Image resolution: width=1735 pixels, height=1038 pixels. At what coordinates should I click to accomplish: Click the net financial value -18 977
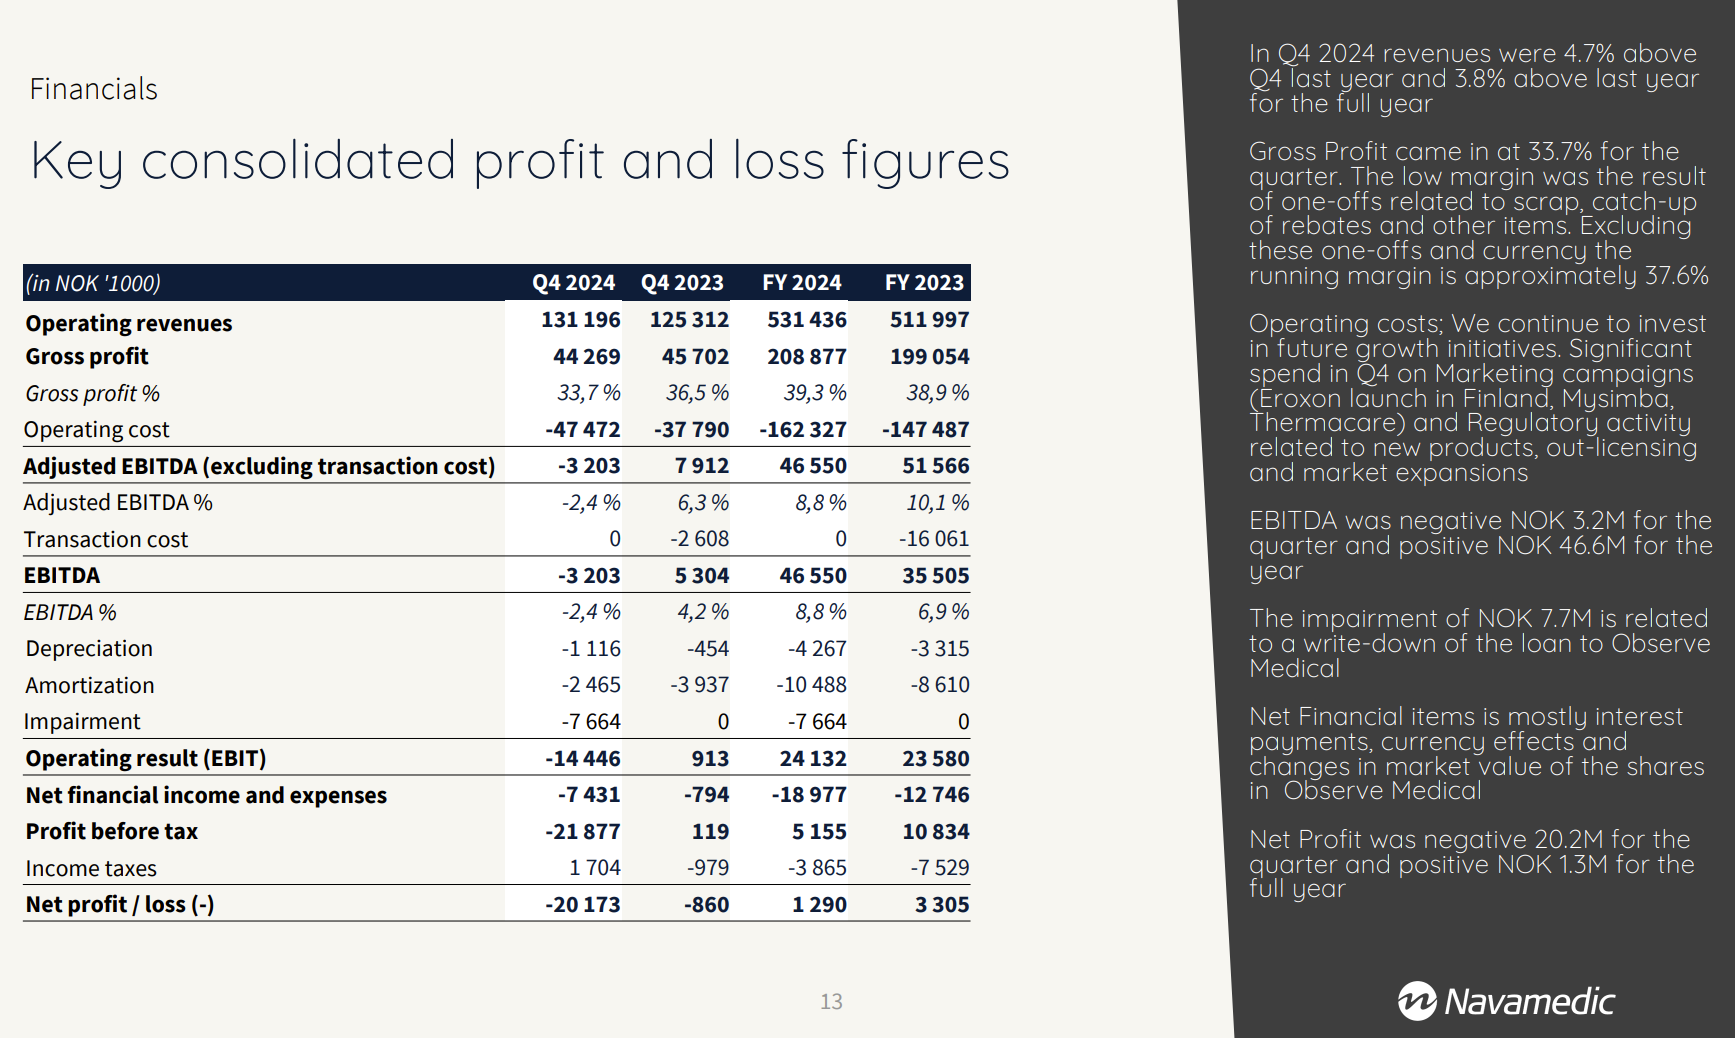click(809, 795)
